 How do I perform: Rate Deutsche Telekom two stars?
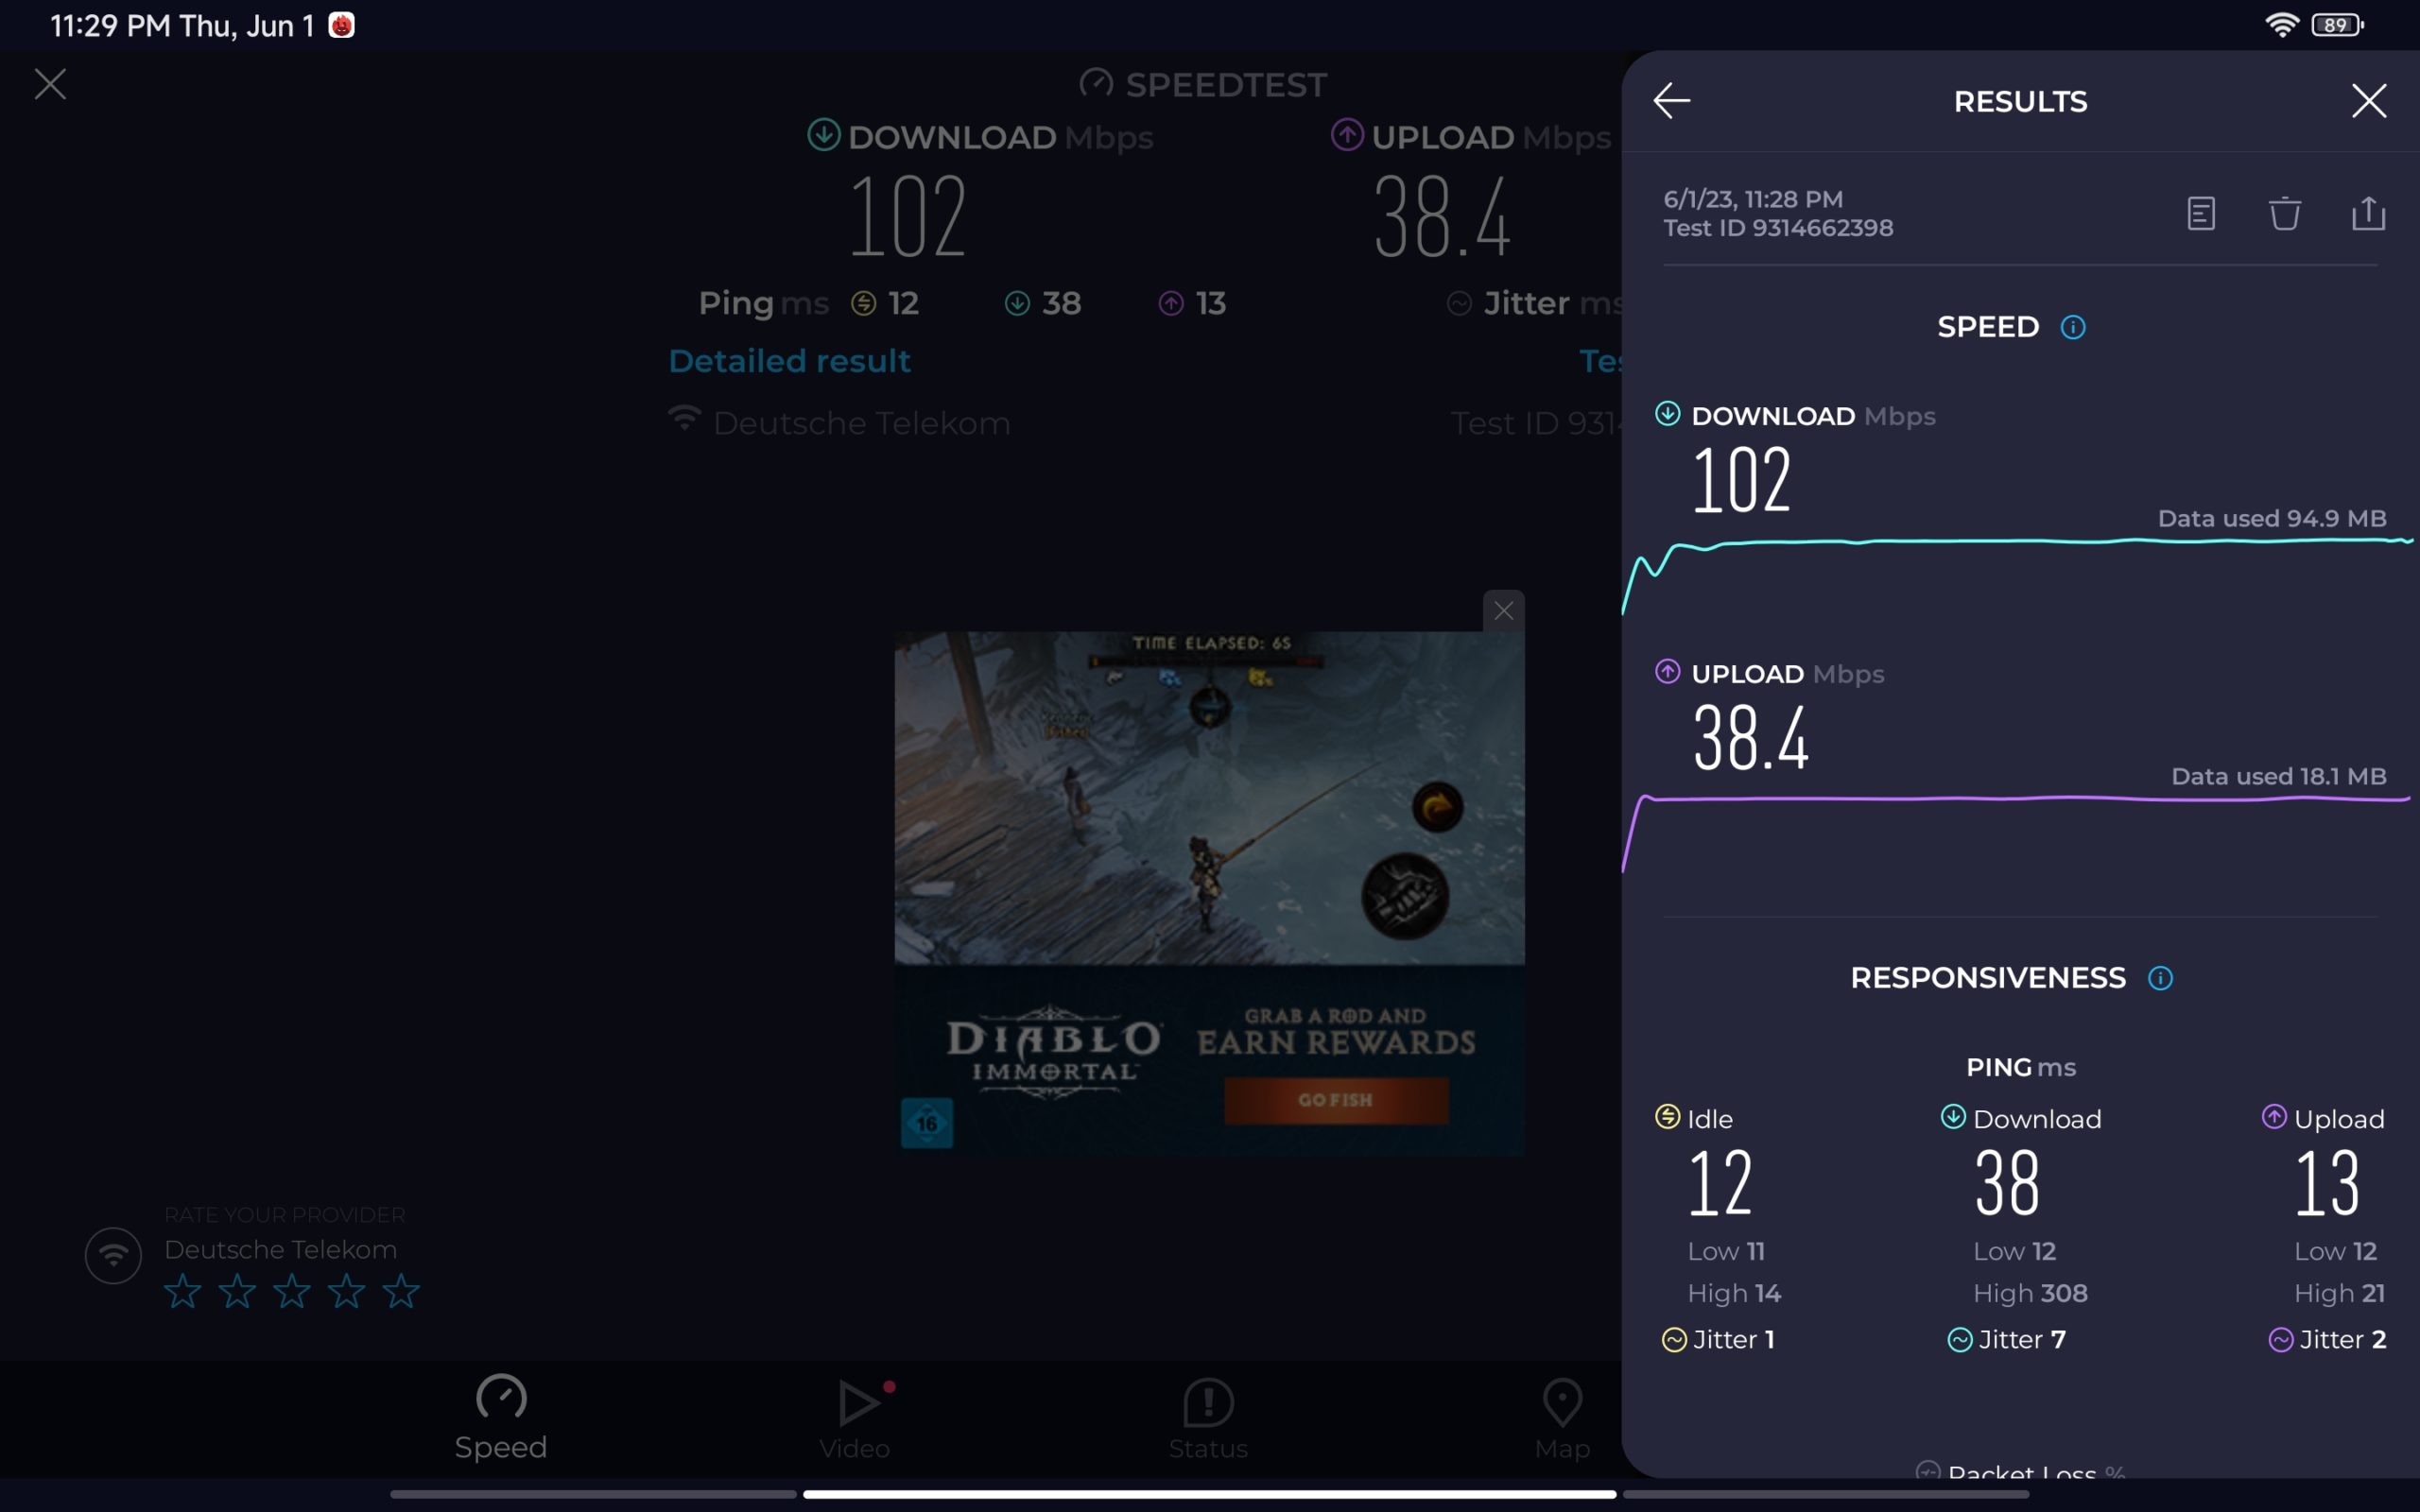(x=237, y=1291)
